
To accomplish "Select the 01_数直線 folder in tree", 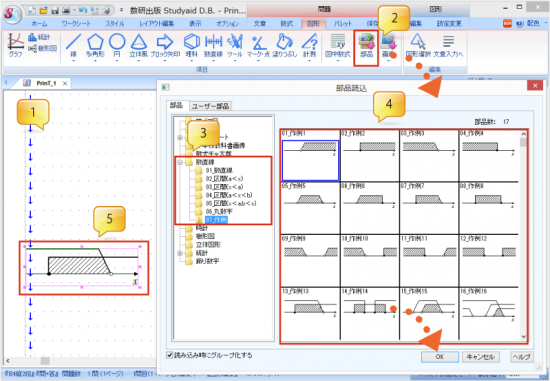I will [x=219, y=171].
